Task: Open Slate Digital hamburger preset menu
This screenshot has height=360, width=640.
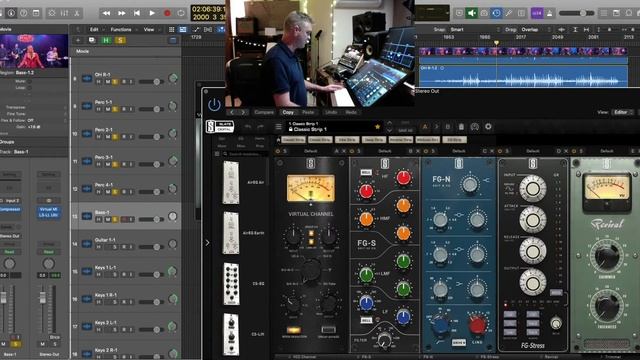Action: coord(278,127)
